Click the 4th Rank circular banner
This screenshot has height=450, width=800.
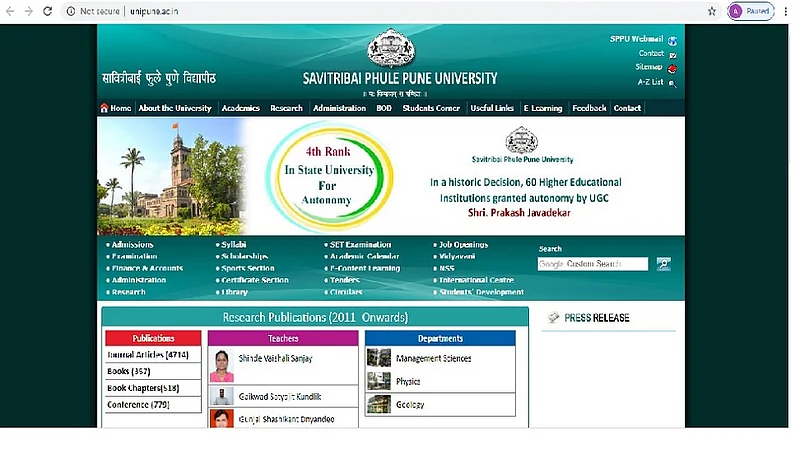click(x=329, y=177)
